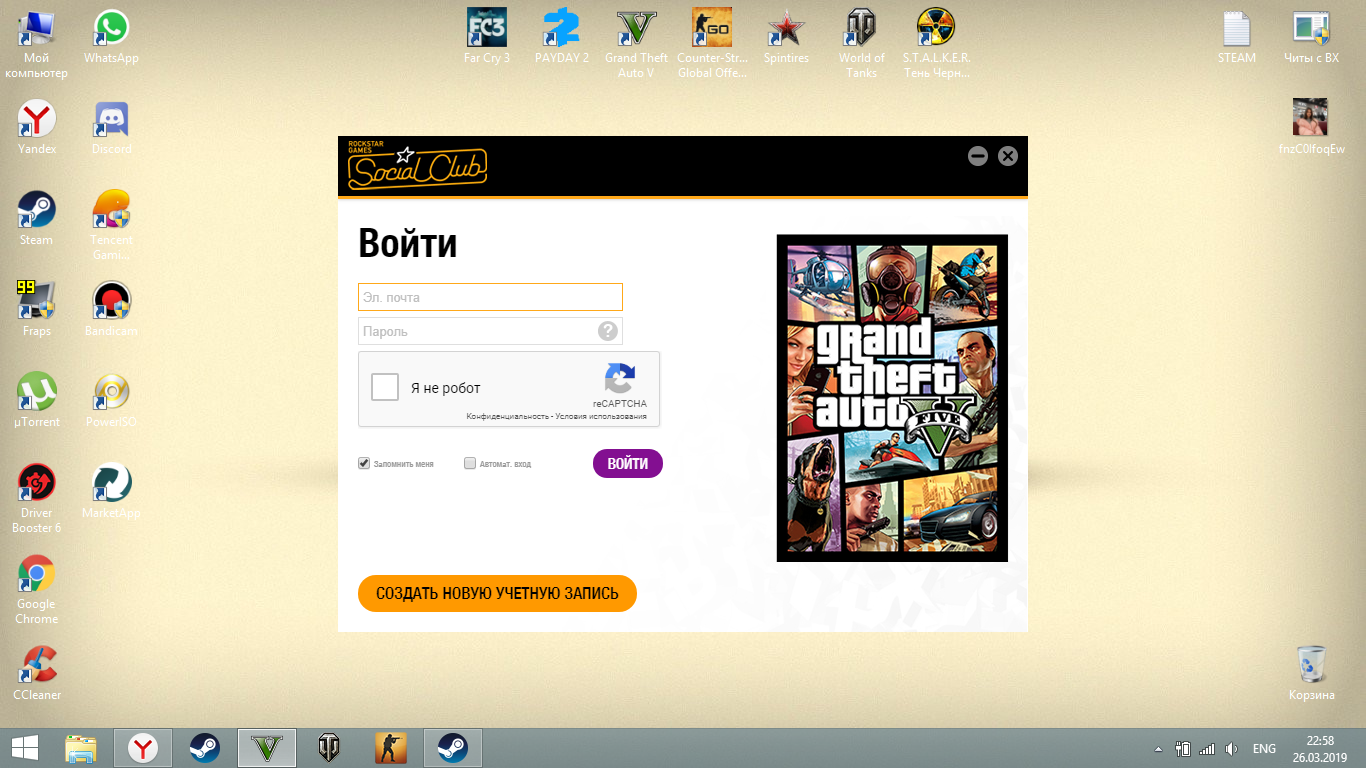The image size is (1366, 768).
Task: Open the first Steam taskbar button
Action: [x=204, y=747]
